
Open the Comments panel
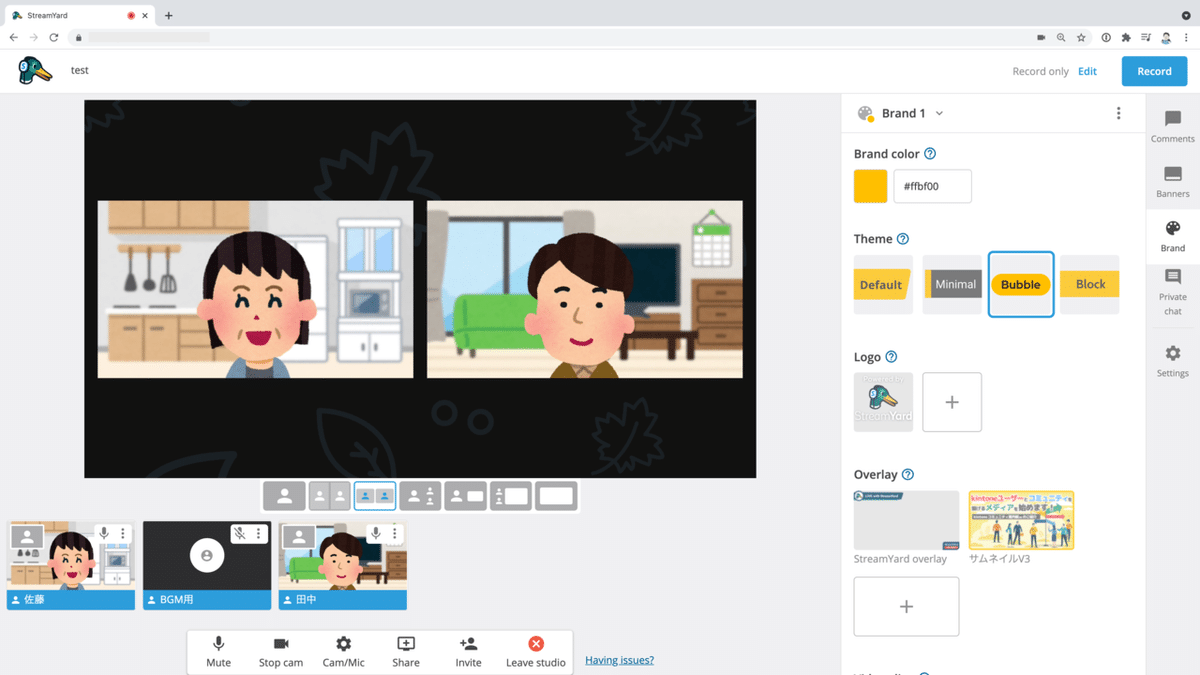pyautogui.click(x=1173, y=126)
